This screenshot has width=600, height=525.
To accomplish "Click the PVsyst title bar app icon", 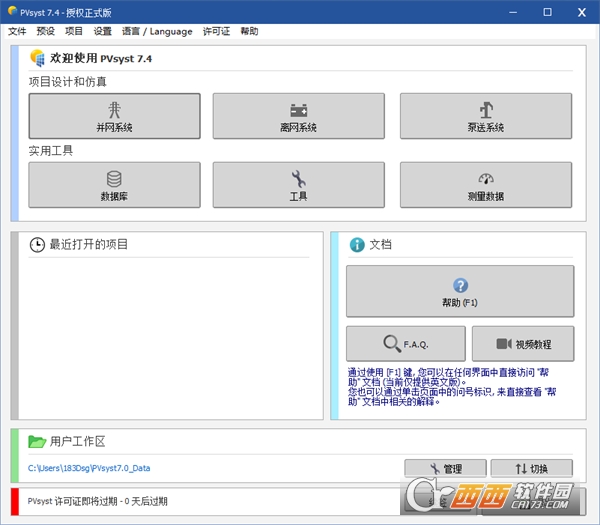I will point(12,11).
